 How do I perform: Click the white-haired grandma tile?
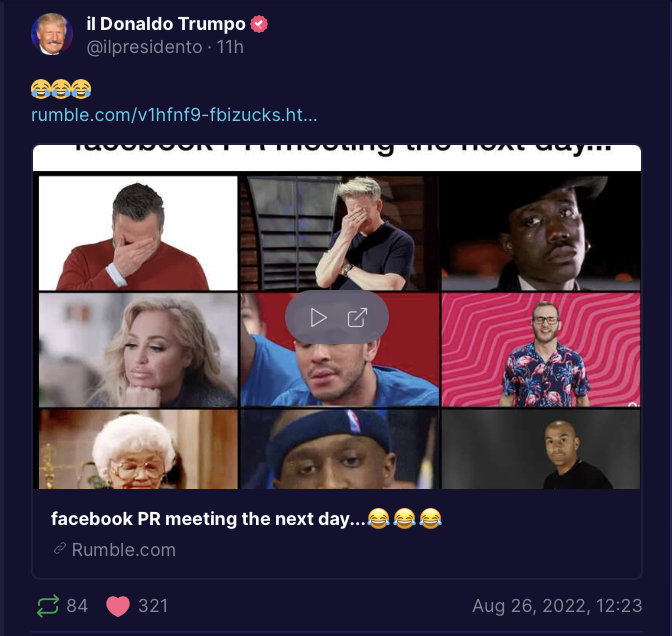click(x=138, y=449)
